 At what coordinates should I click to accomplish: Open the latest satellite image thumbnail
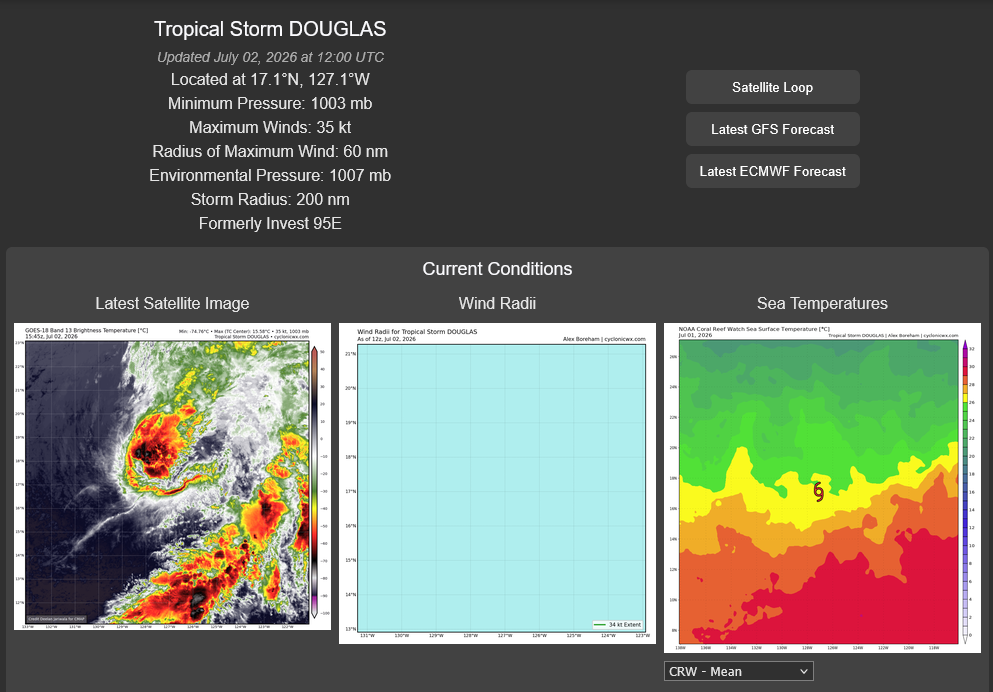[172, 477]
